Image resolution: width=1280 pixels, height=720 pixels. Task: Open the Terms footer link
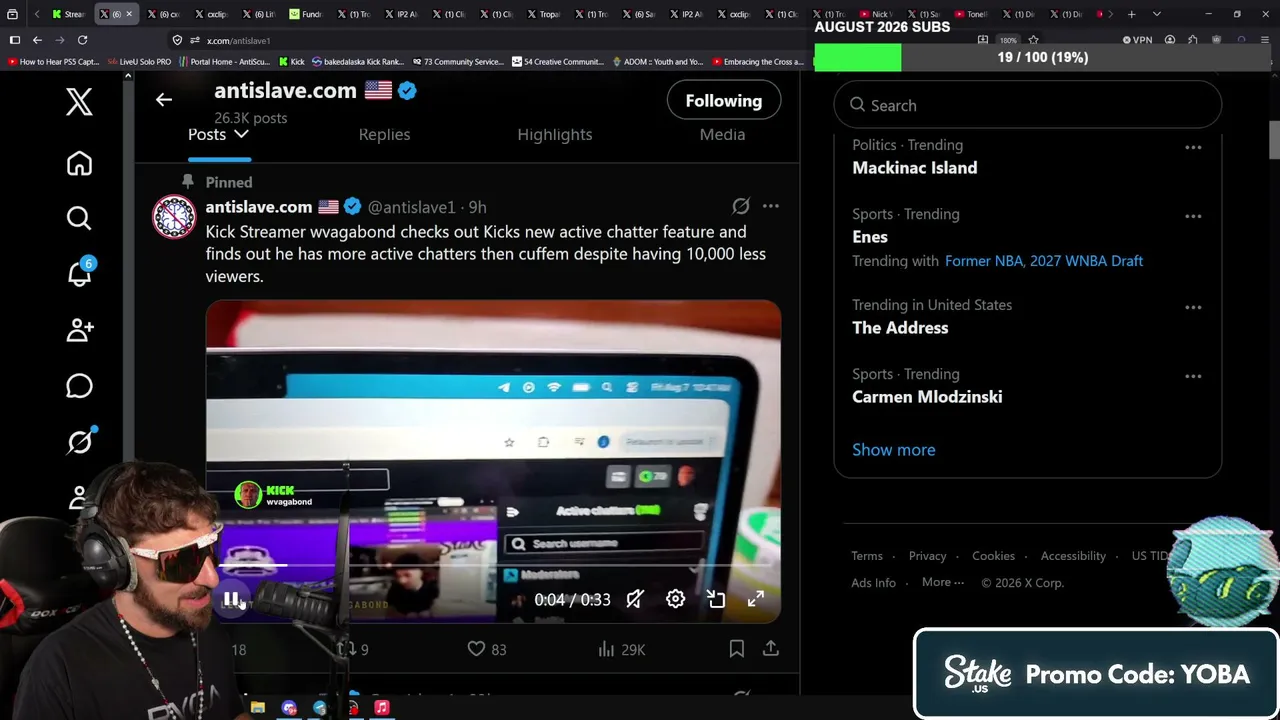tap(867, 556)
